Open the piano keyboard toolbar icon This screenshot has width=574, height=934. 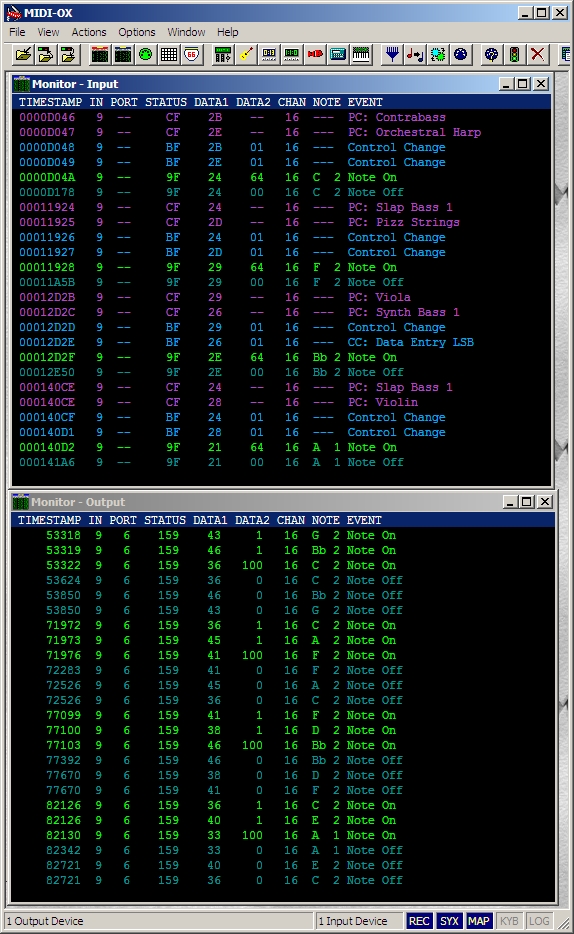coord(361,55)
